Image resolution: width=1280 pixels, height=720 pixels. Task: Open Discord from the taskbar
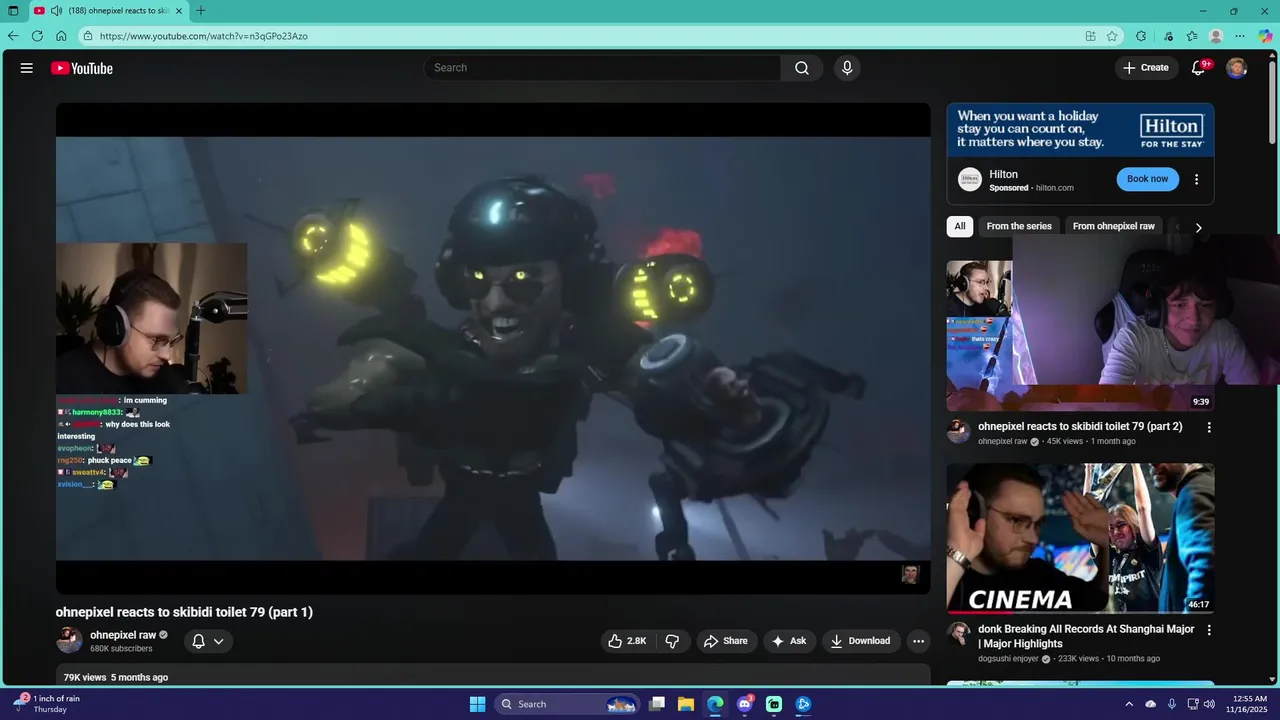[x=745, y=704]
